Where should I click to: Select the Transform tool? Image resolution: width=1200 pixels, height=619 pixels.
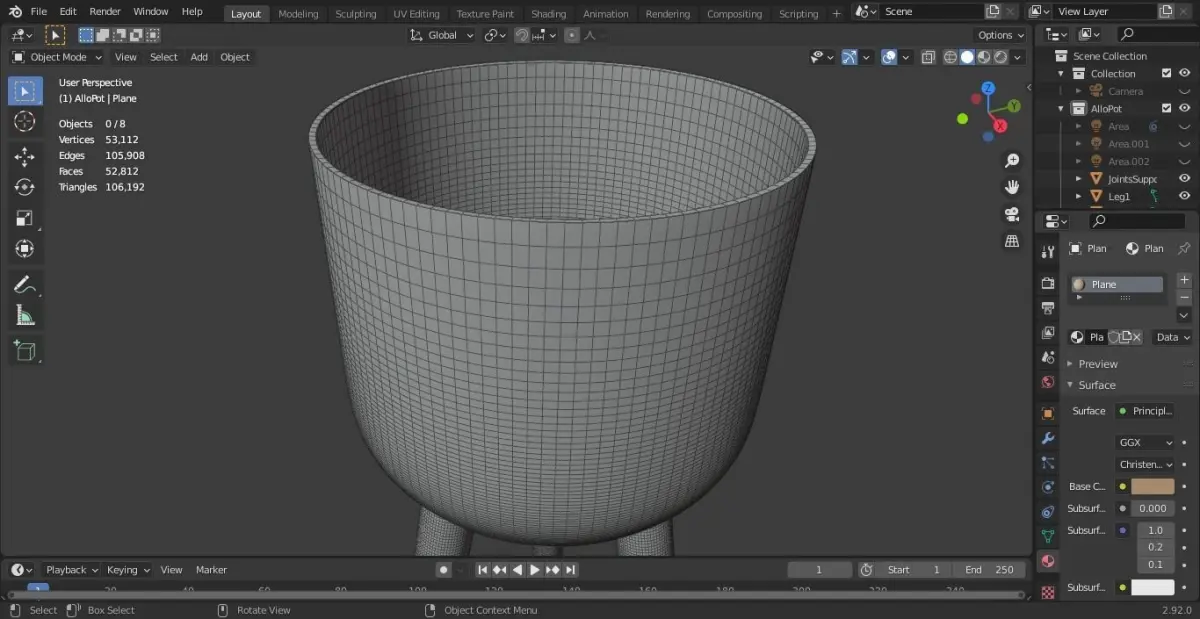click(26, 249)
